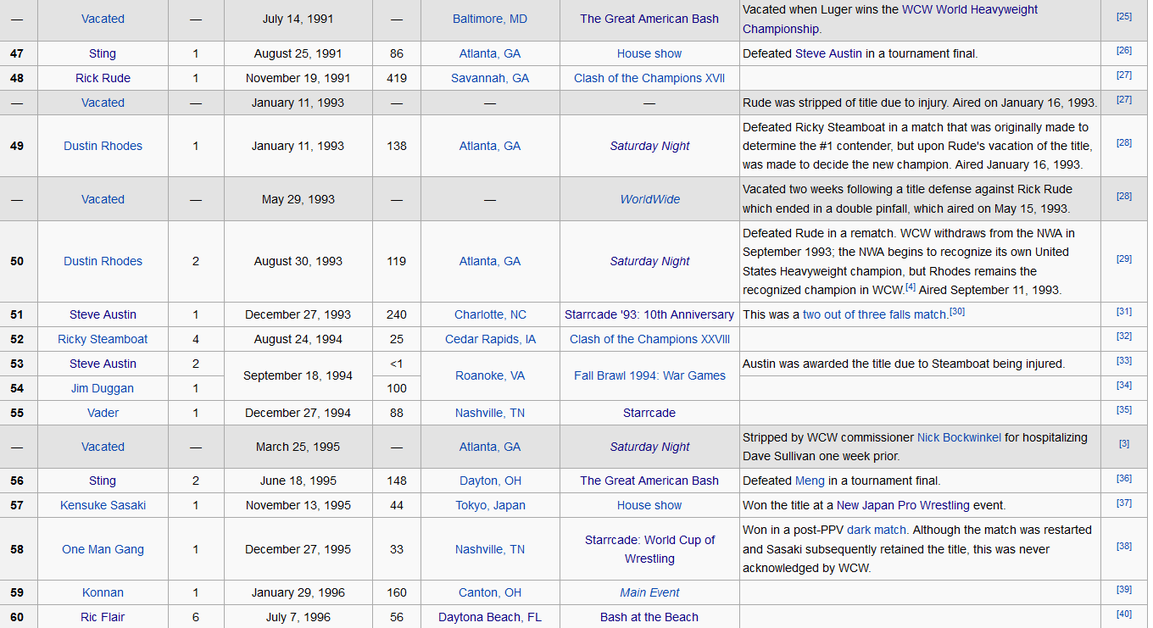
Task: Open Ric Flair's wrestler page link
Action: pyautogui.click(x=102, y=618)
